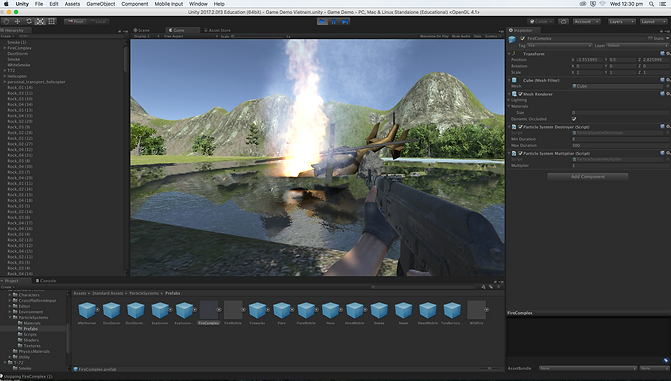Toggle the Static checkbox
671x381 pixels.
tap(650, 39)
